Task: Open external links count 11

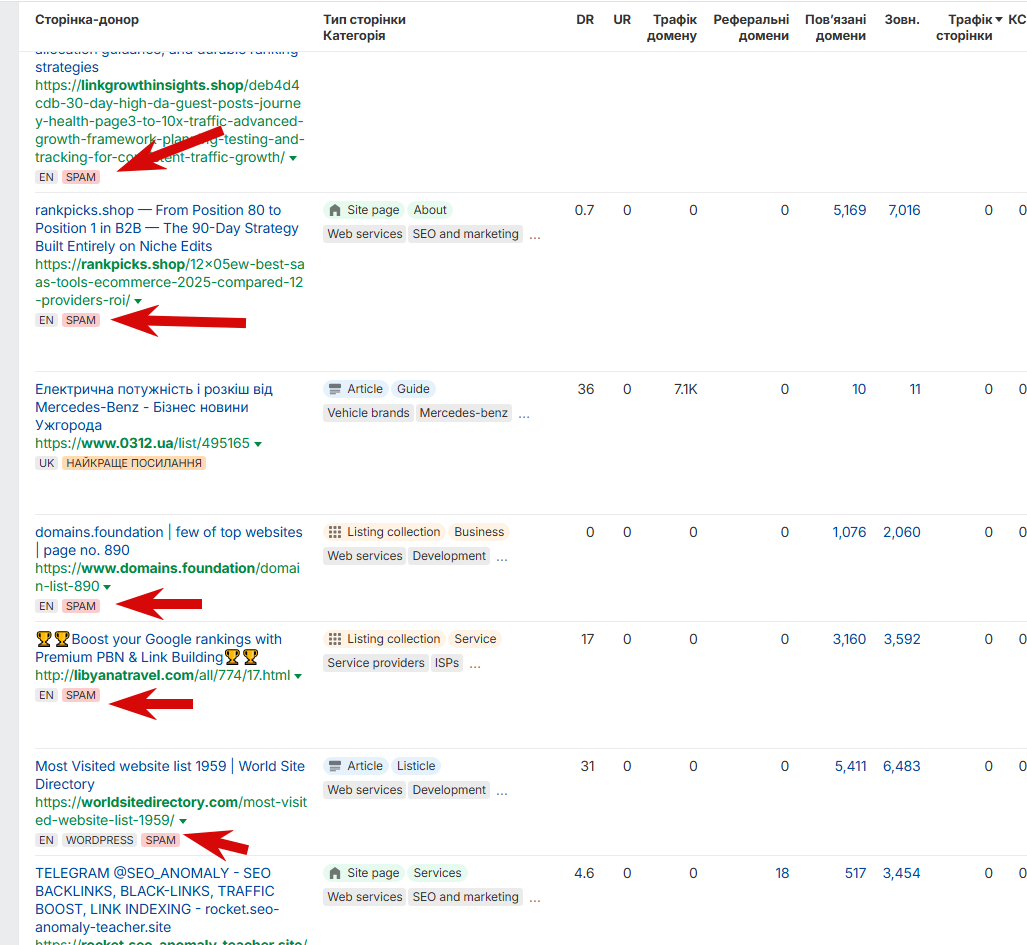Action: pyautogui.click(x=915, y=389)
